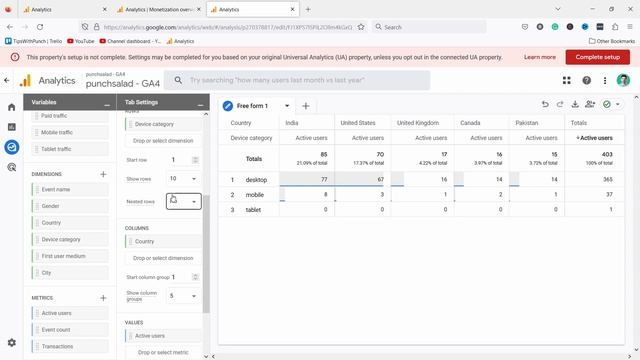Sort by Totals Active users column header
The image size is (640, 360).
tap(594, 138)
